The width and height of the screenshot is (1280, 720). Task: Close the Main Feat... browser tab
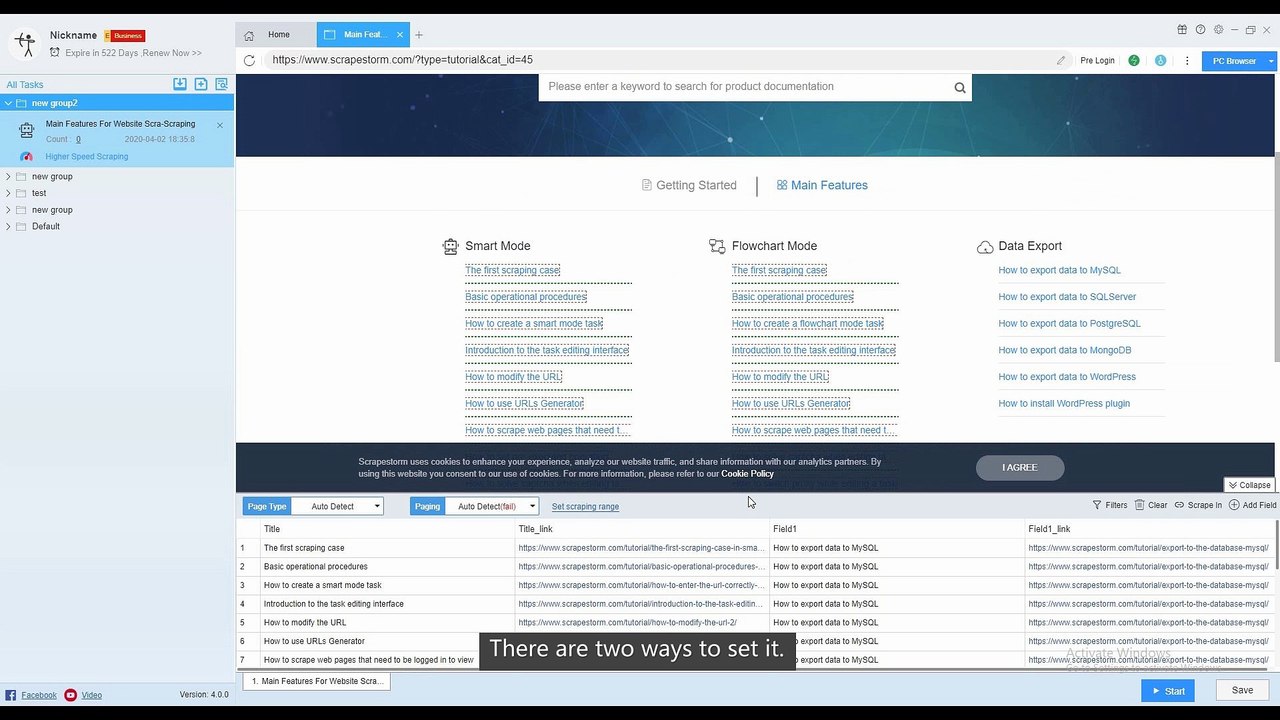400,35
